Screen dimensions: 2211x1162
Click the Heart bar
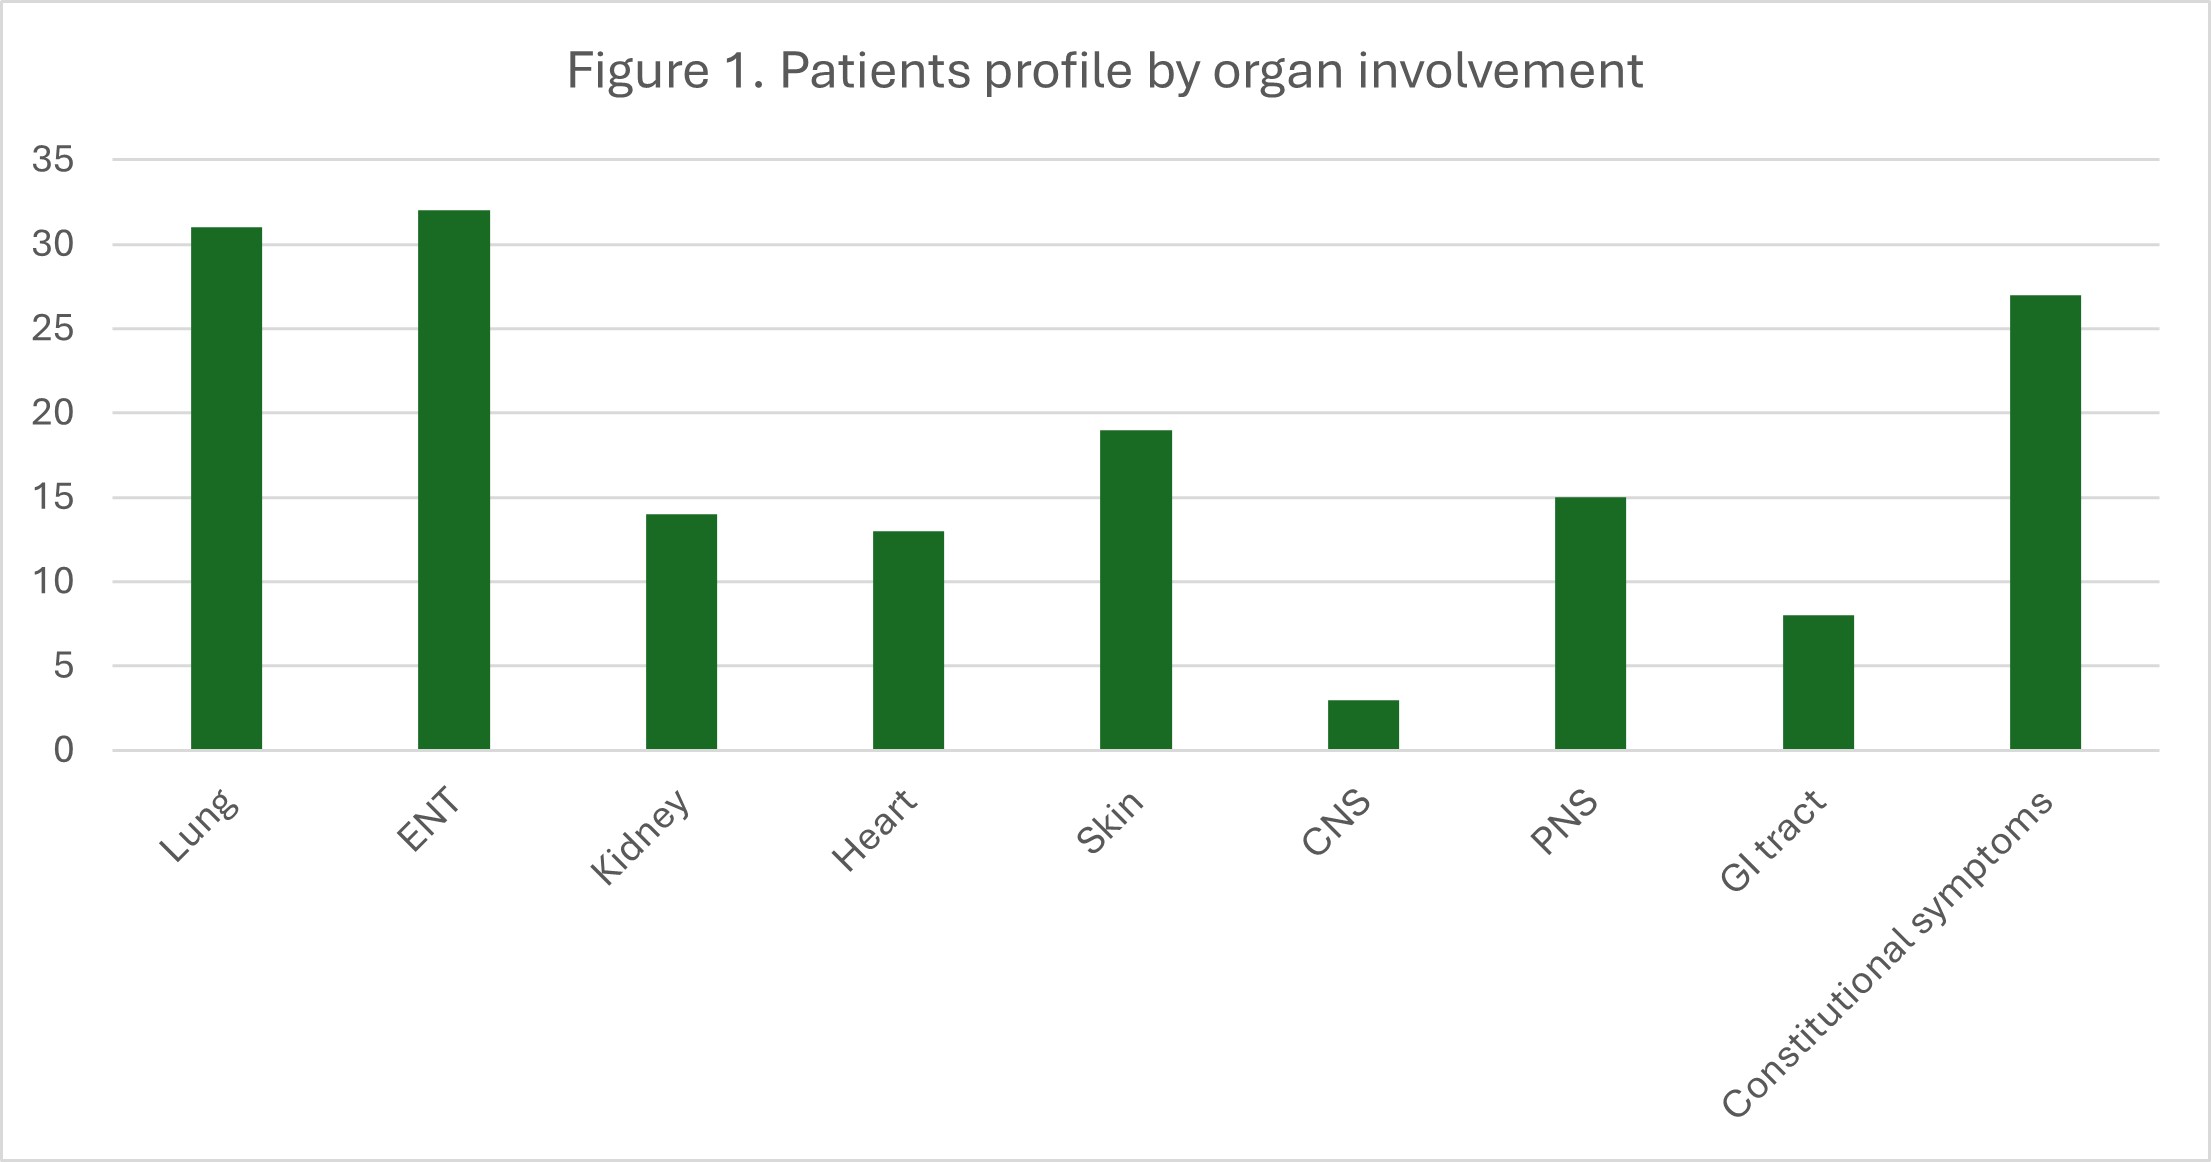908,640
